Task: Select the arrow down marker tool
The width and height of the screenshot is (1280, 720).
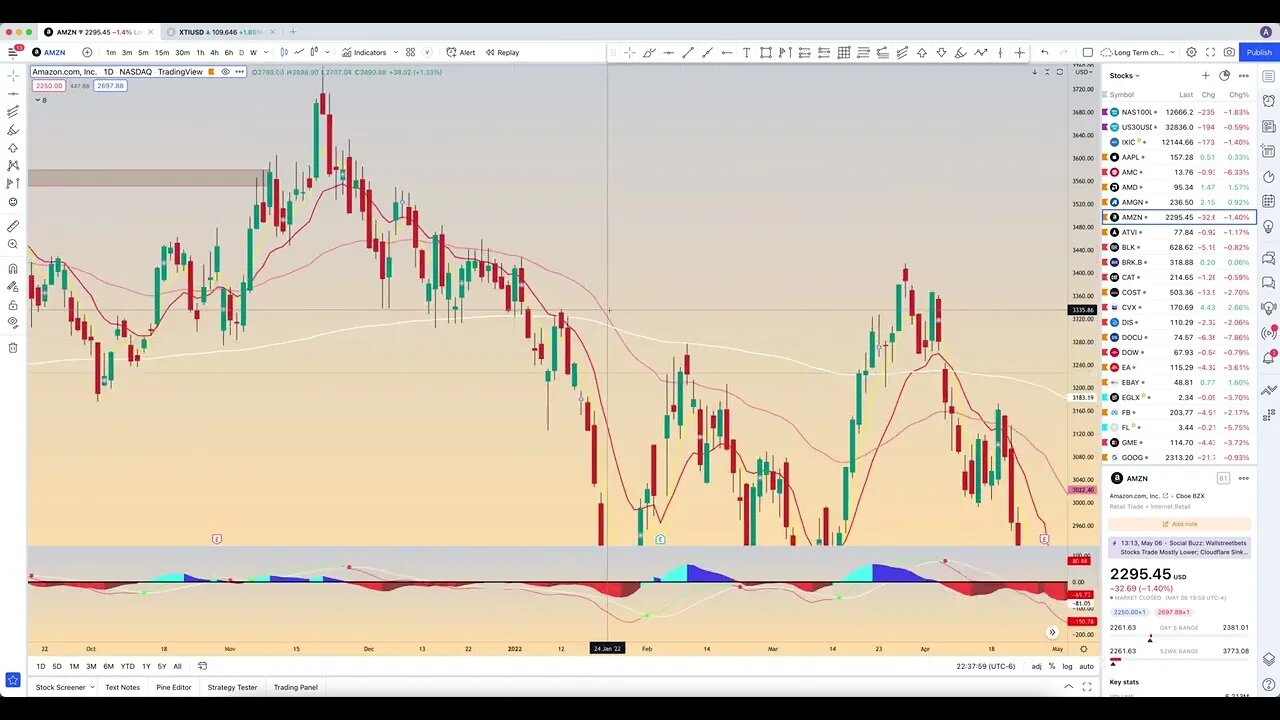Action: [941, 52]
